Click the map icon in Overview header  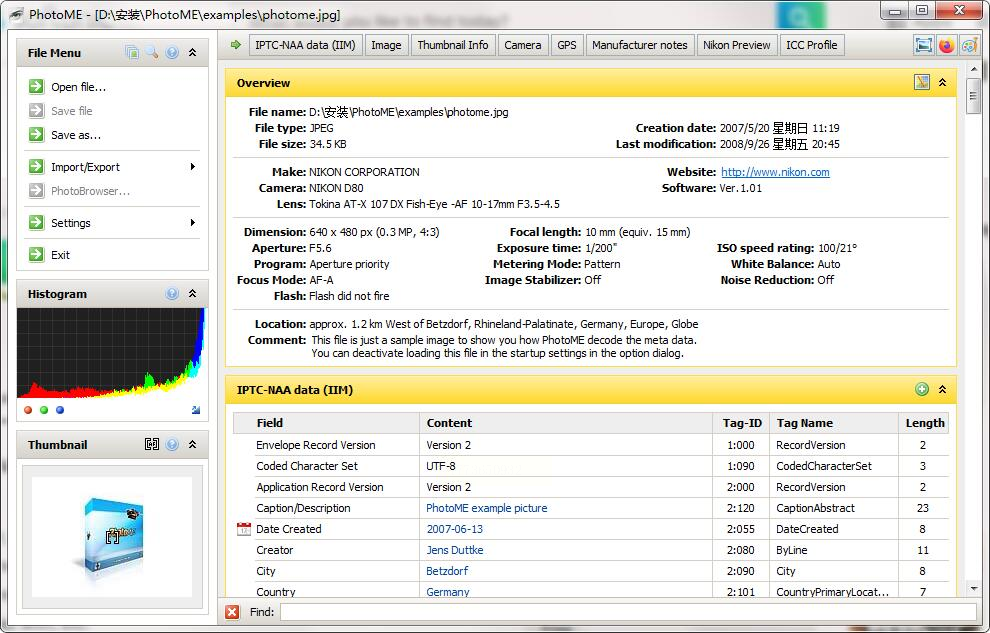pos(922,83)
